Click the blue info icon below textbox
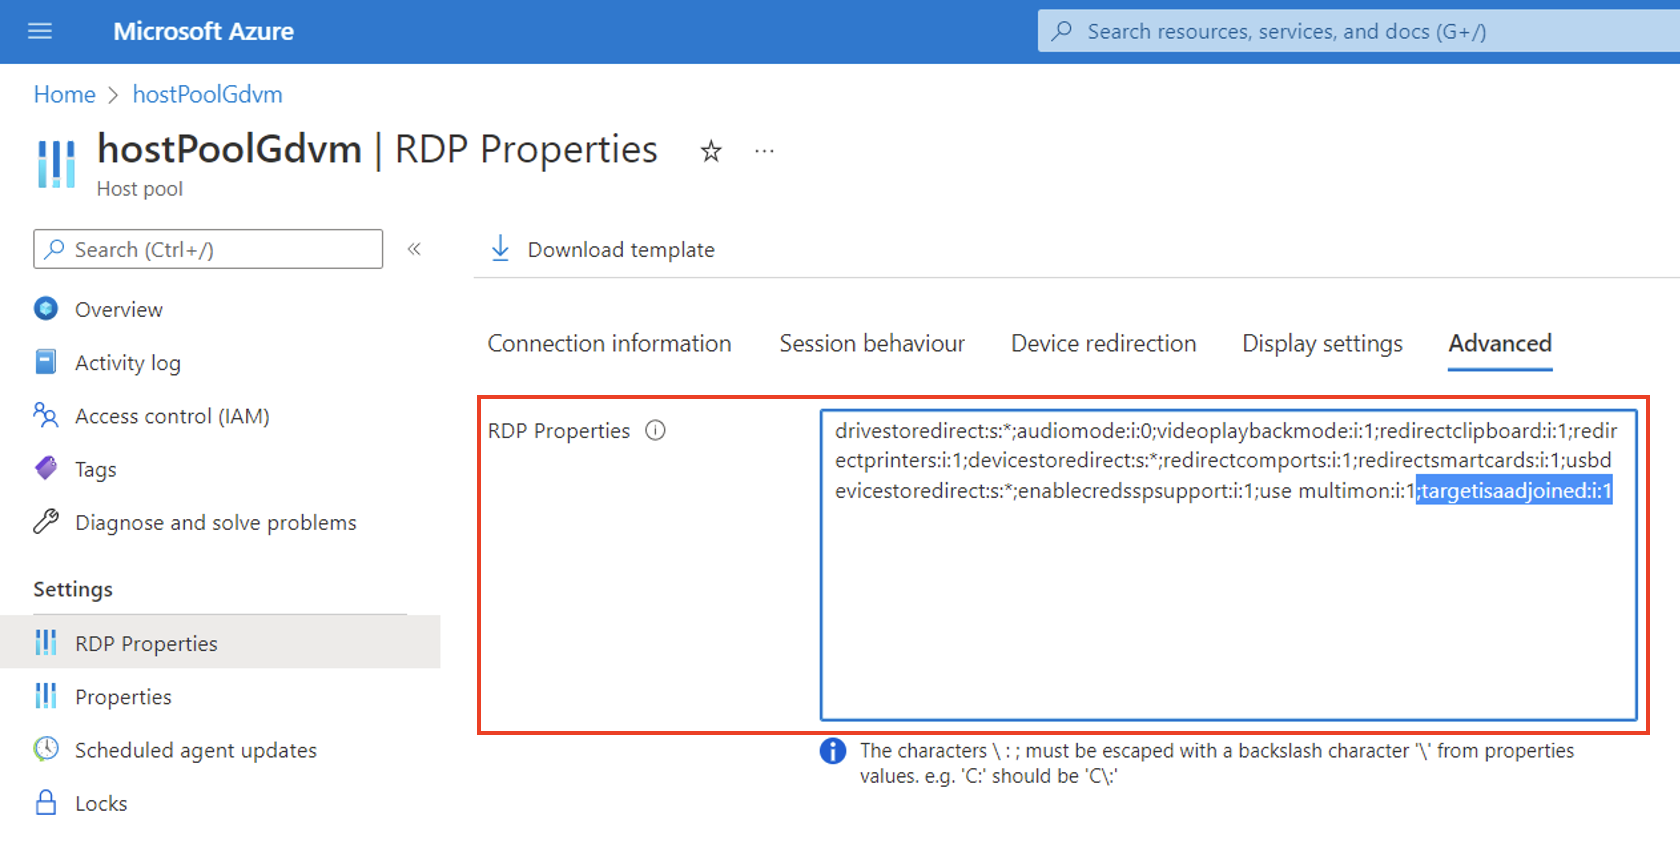The width and height of the screenshot is (1680, 856). [x=833, y=751]
